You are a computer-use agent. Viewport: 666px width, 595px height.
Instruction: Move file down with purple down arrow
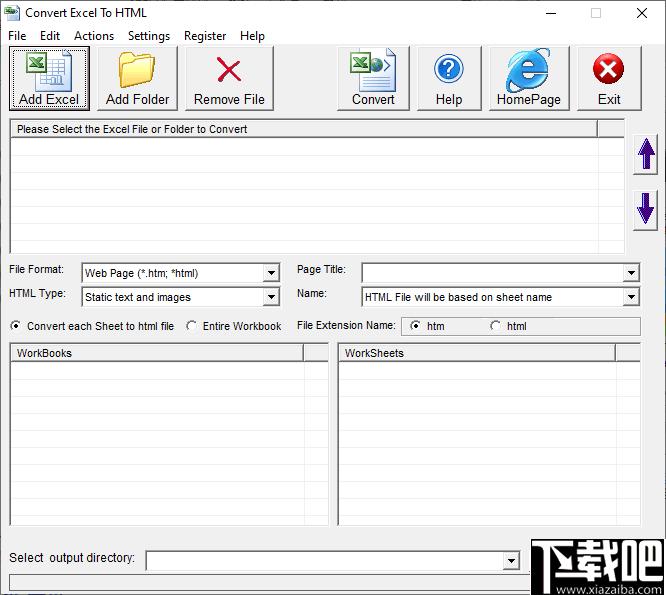(x=646, y=210)
